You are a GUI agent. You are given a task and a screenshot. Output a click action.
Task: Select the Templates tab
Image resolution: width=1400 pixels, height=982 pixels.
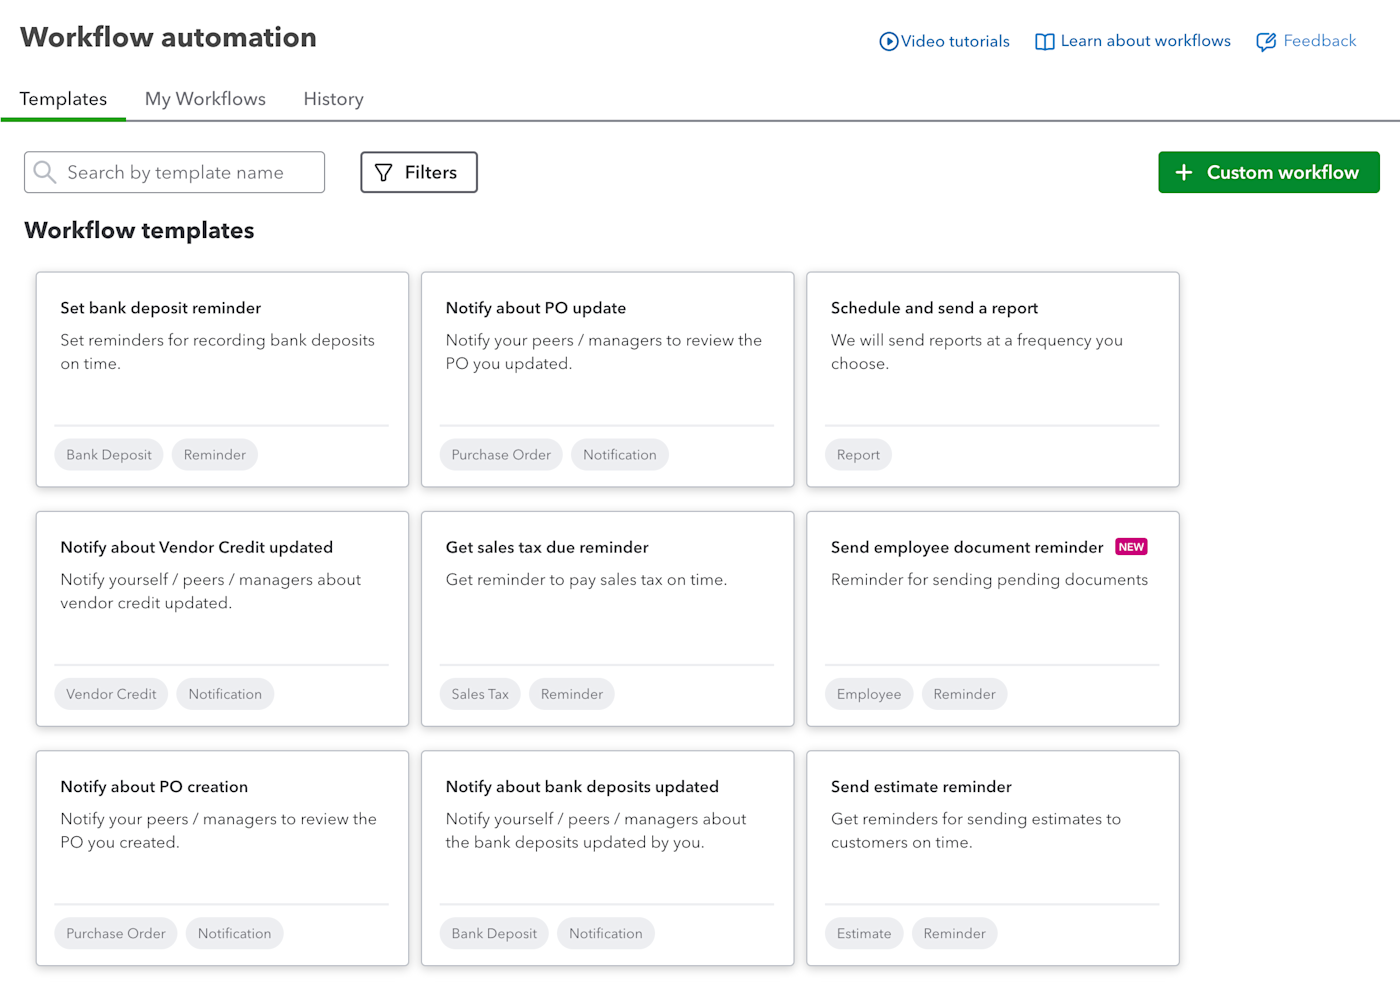pos(63,99)
